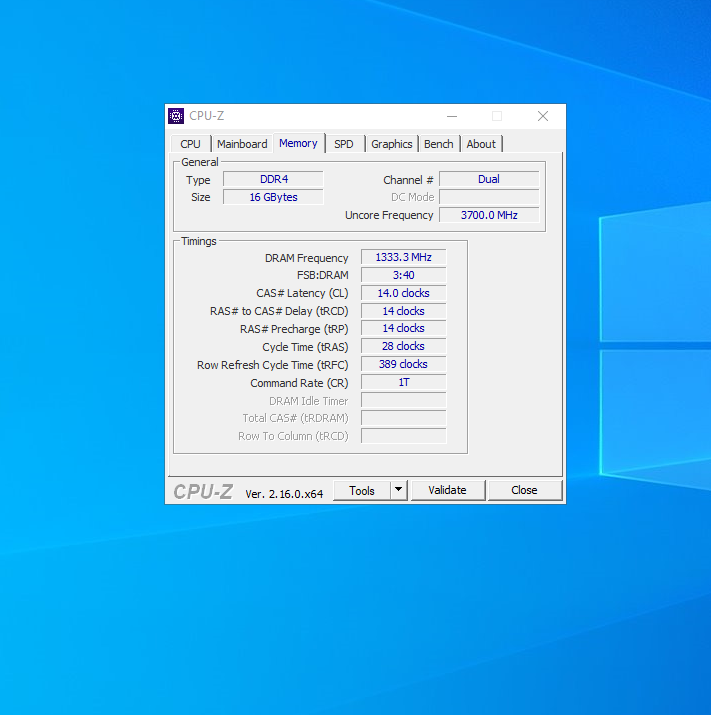
Task: Click the Channel # label
Action: [408, 180]
